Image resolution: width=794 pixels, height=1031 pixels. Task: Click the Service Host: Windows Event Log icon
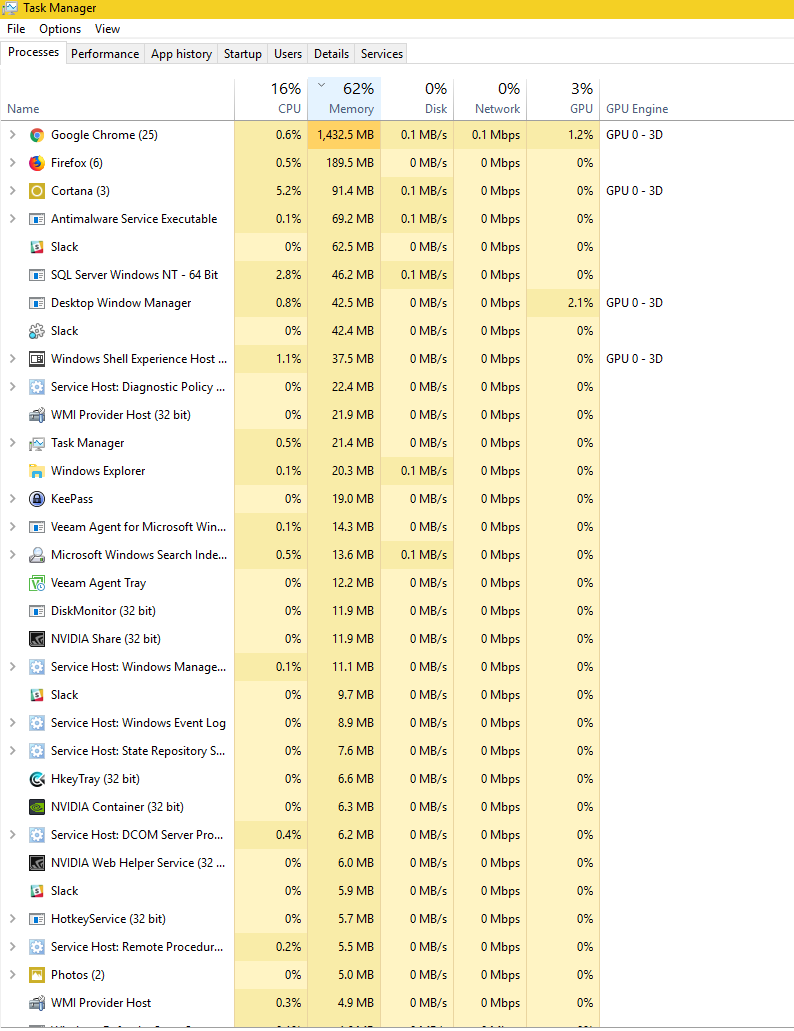(37, 723)
